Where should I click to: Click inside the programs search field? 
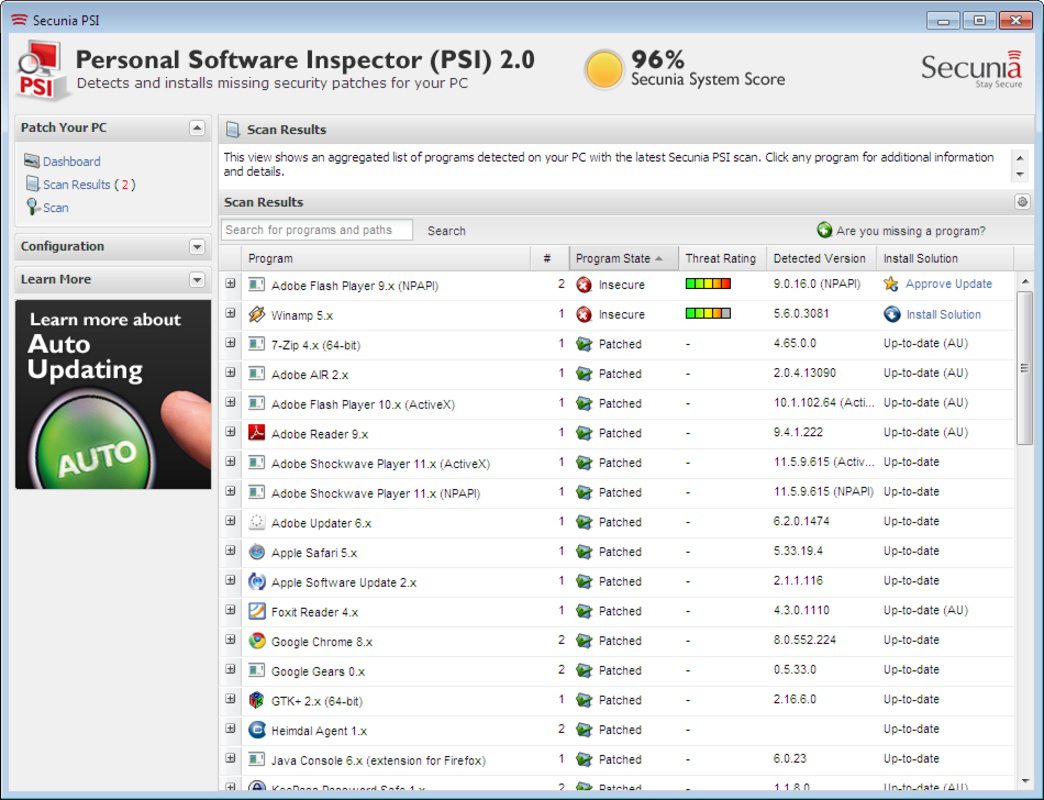pos(316,229)
